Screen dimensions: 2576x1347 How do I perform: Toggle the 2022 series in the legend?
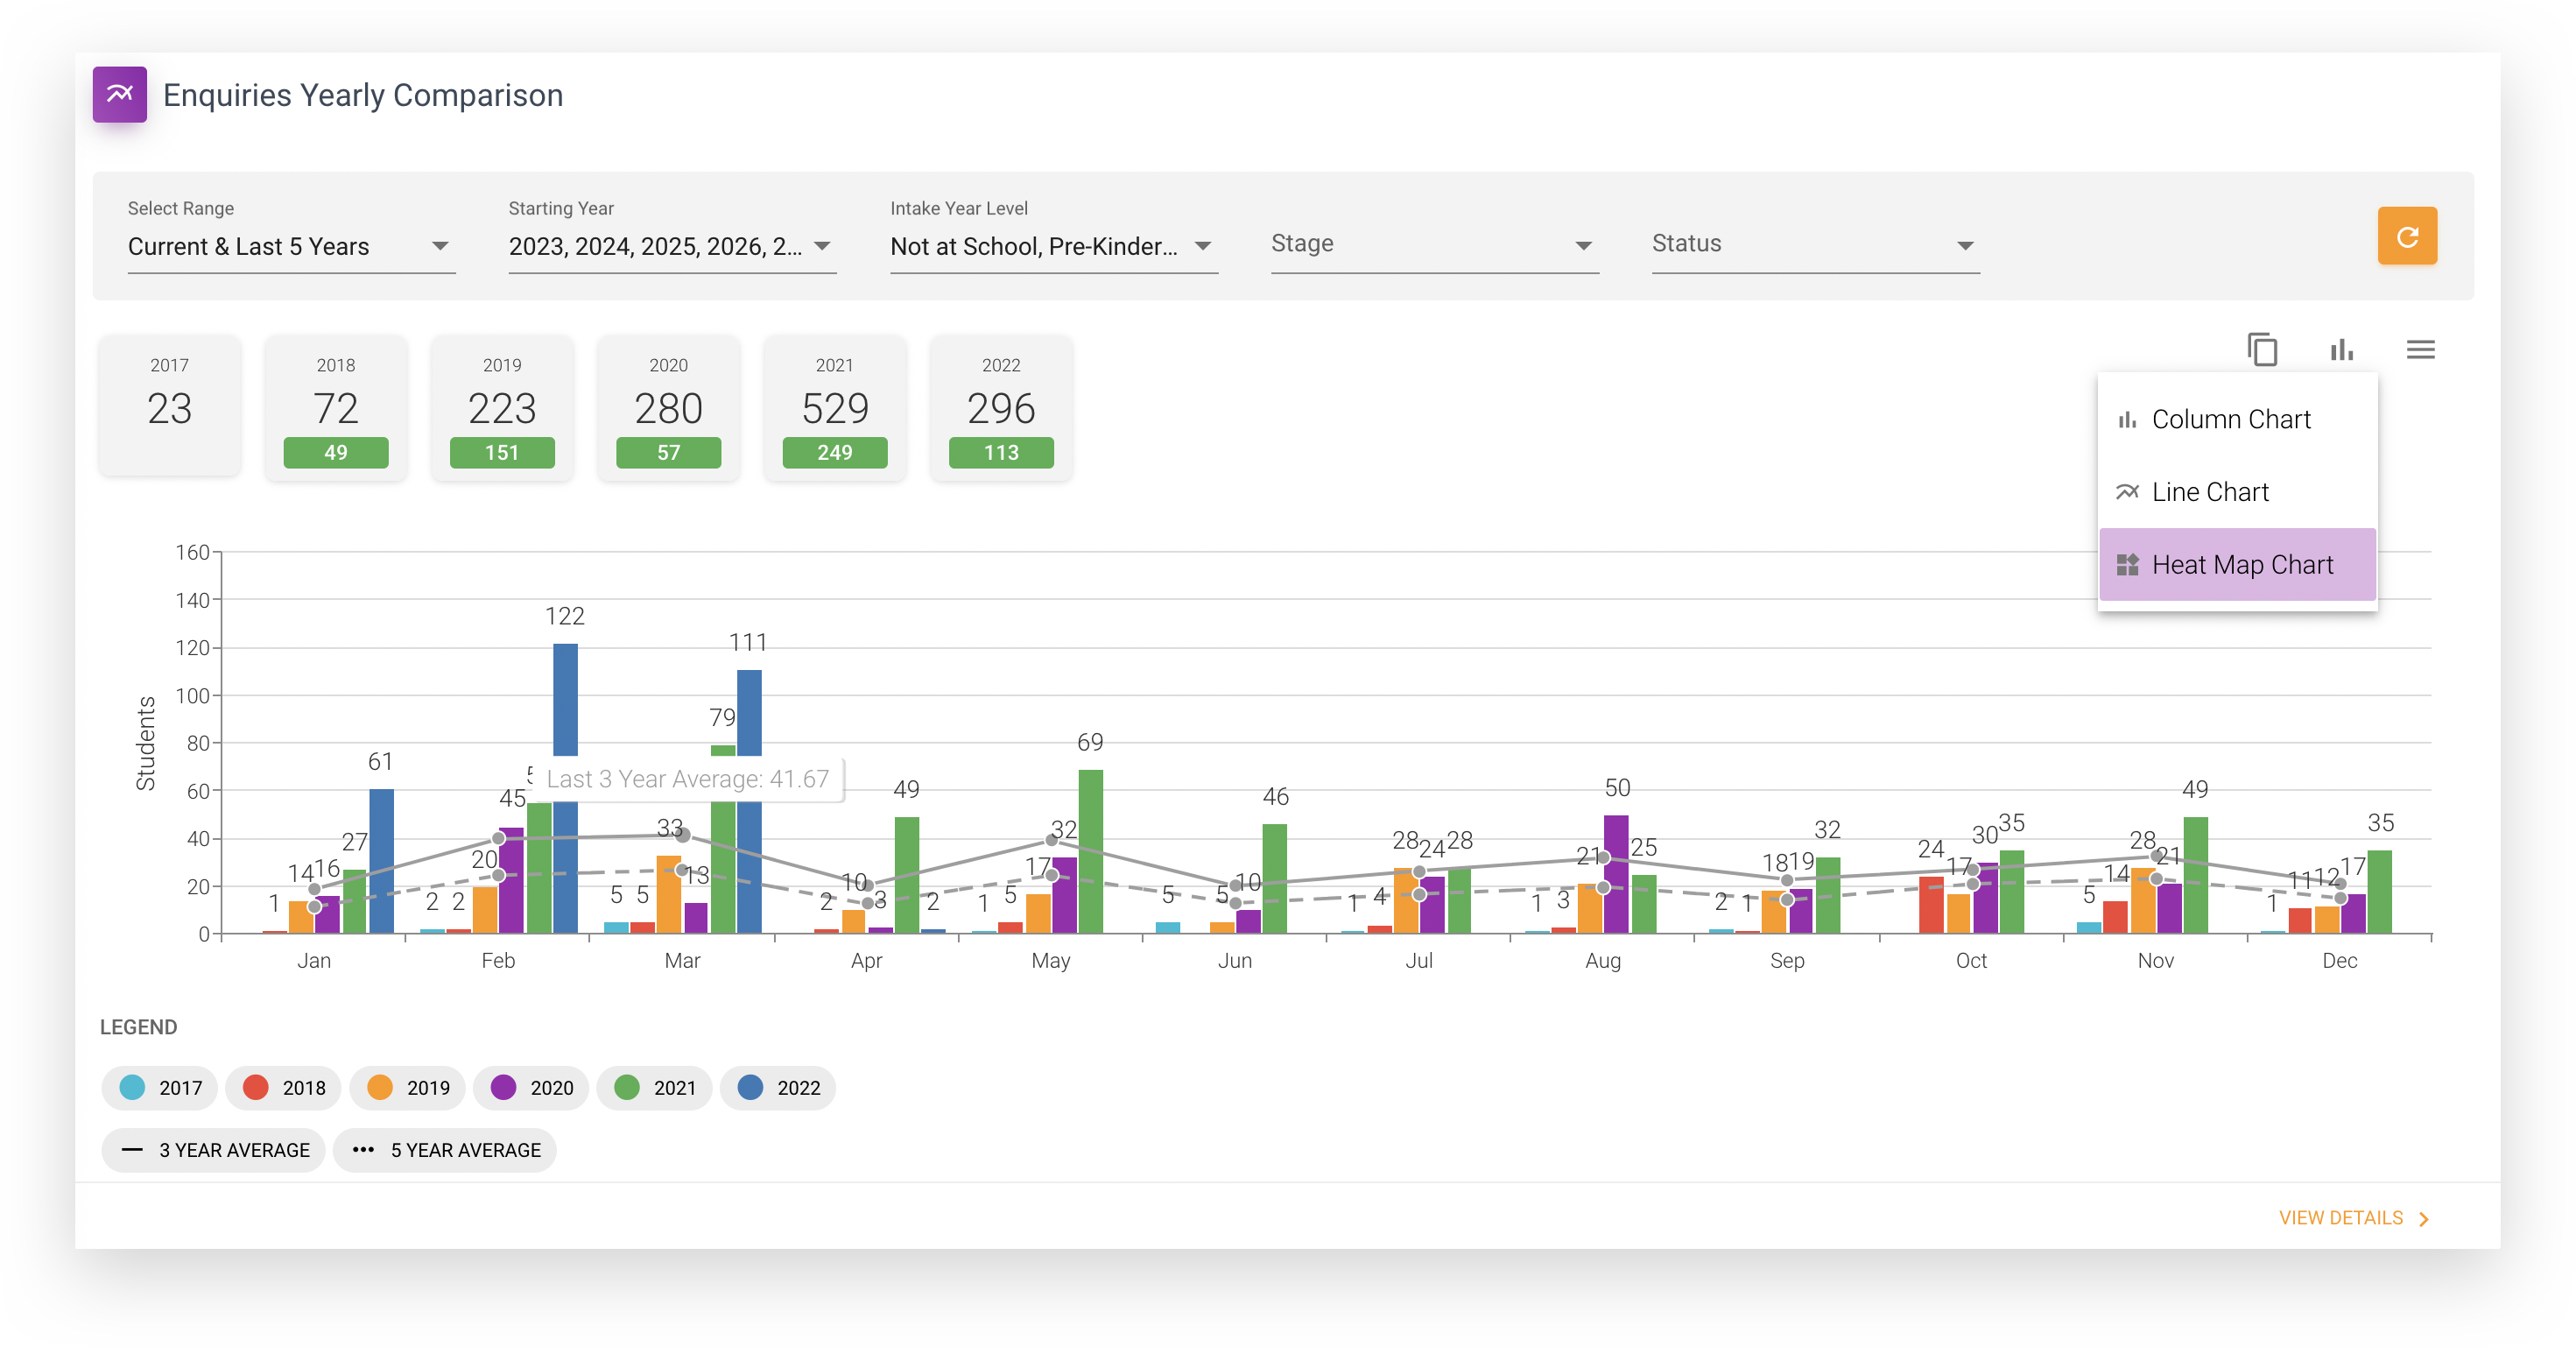click(778, 1087)
